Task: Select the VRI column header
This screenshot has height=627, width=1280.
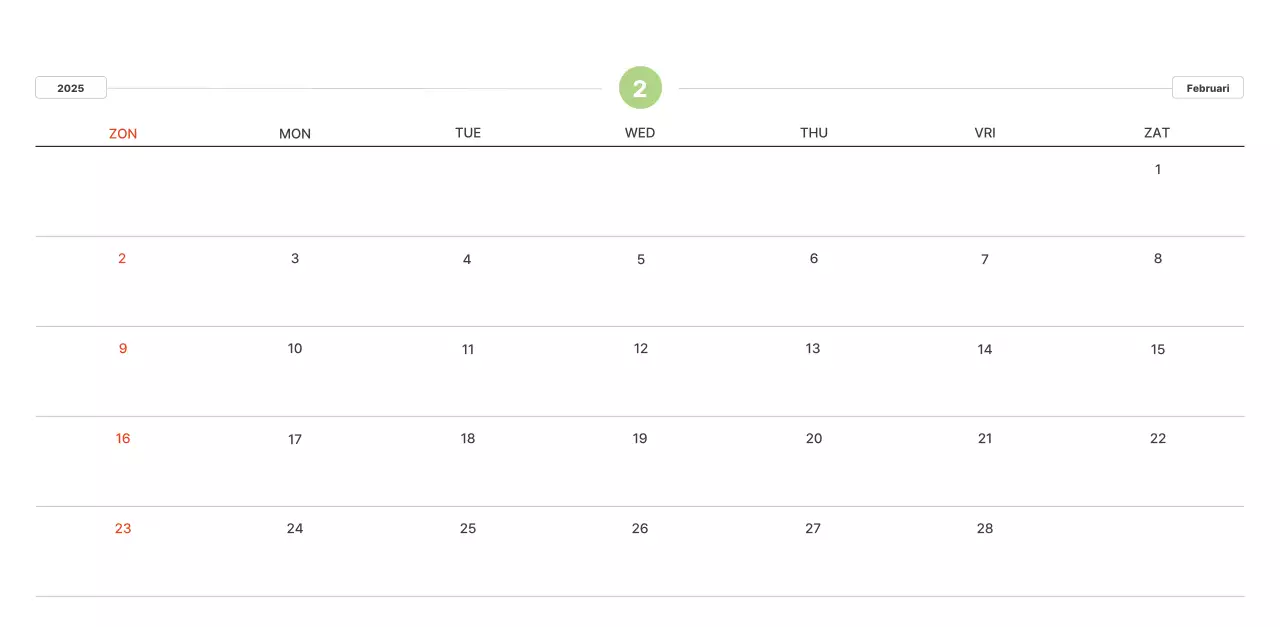Action: click(x=985, y=133)
